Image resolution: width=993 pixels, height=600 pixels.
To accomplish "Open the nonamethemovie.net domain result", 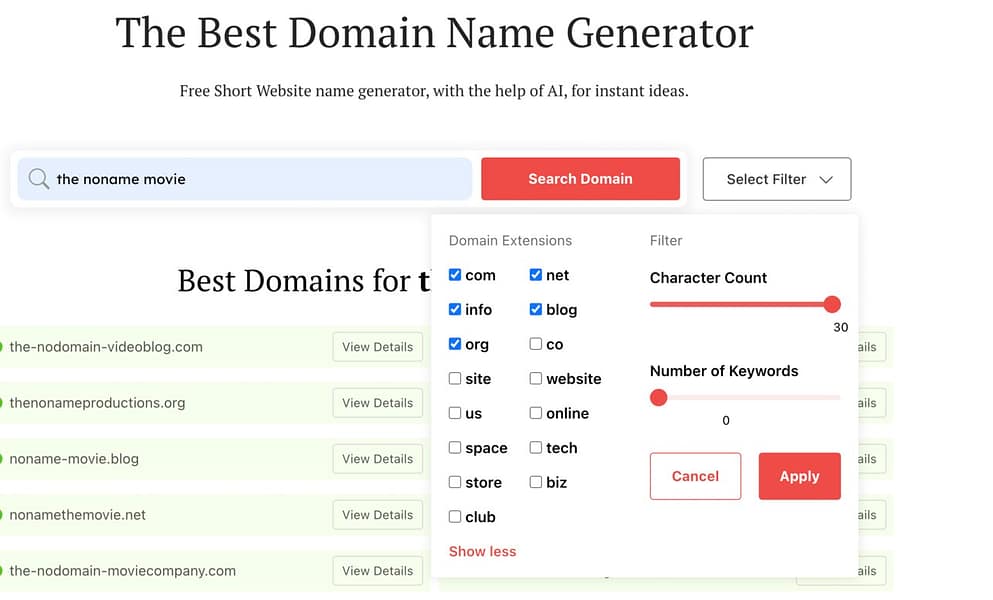I will coord(77,515).
